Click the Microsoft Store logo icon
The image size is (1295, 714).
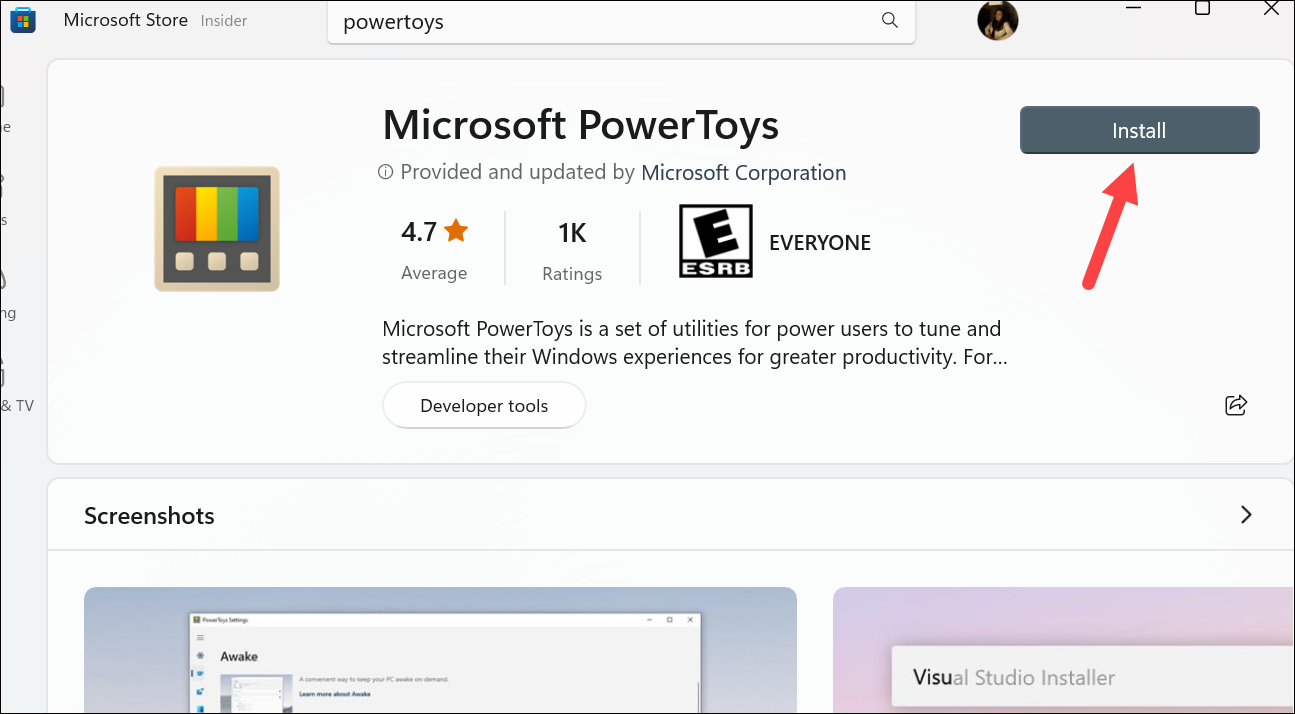tap(23, 21)
